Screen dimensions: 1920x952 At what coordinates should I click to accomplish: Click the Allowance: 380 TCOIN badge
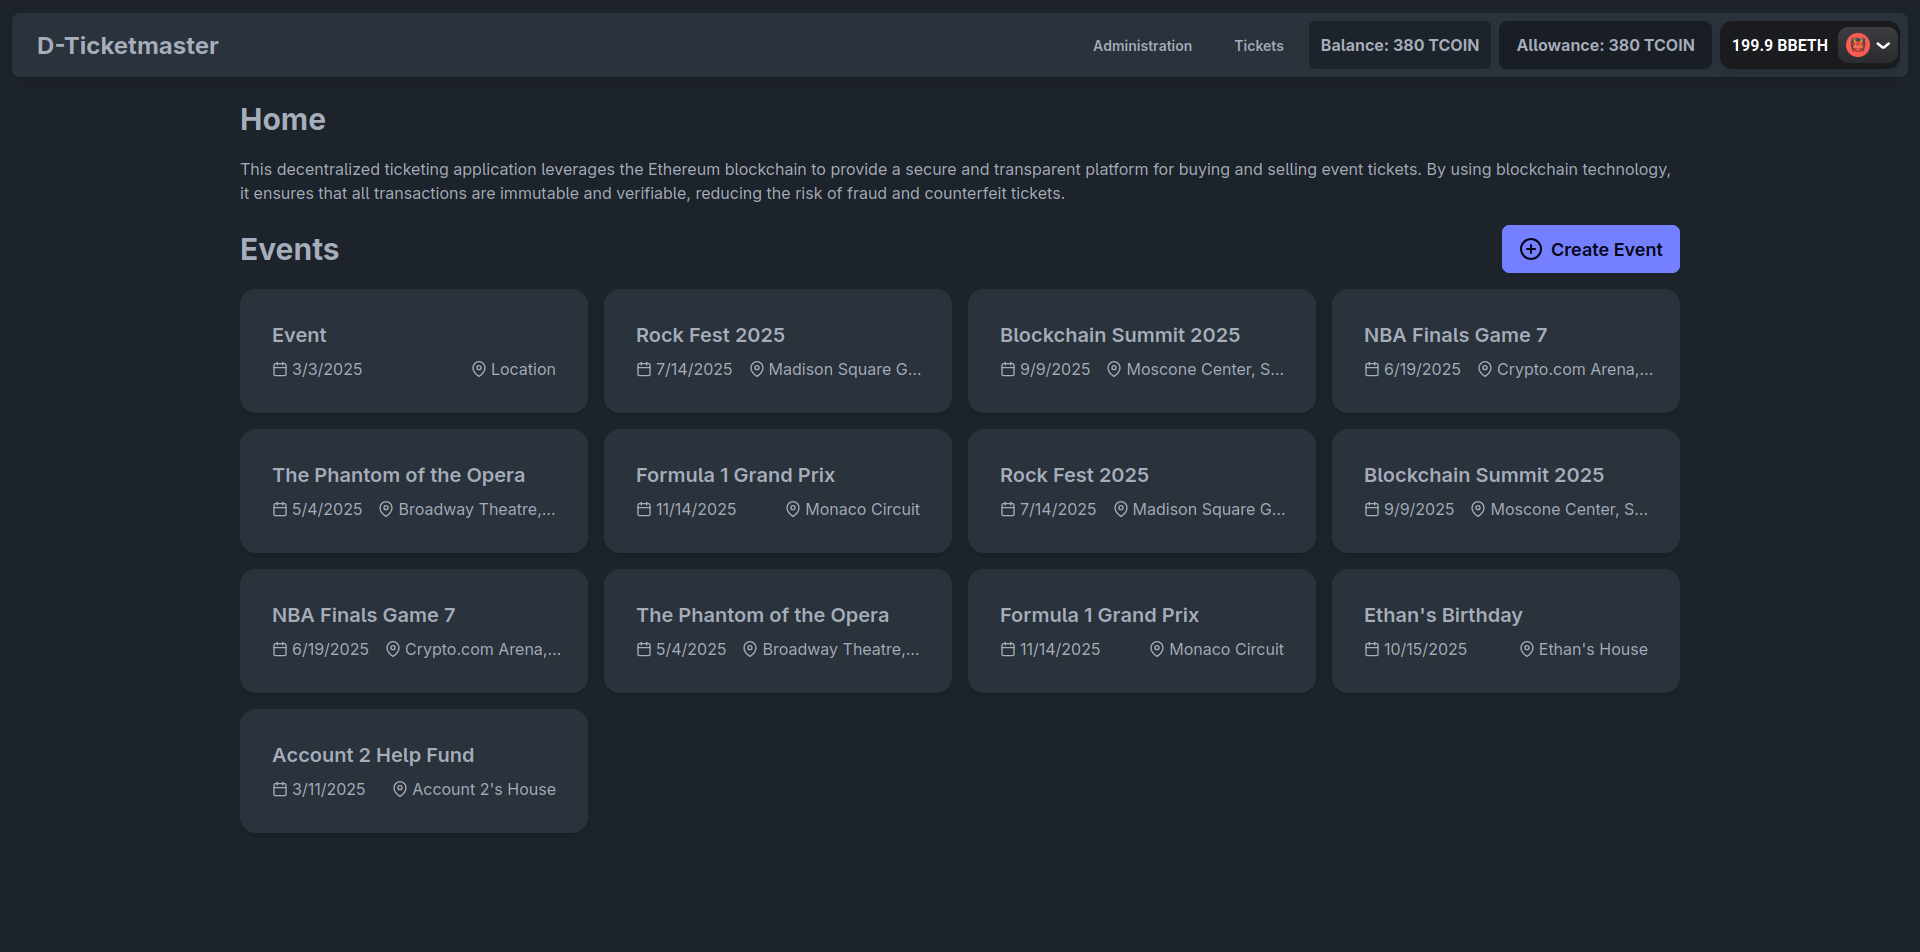pyautogui.click(x=1604, y=46)
